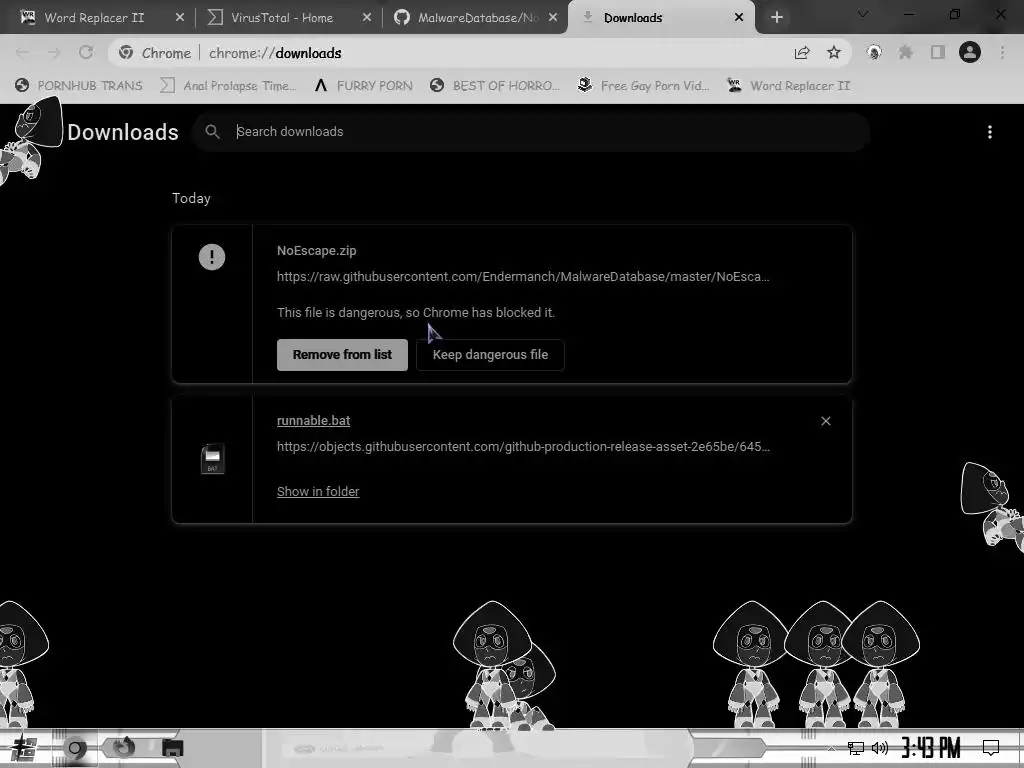This screenshot has height=768, width=1024.
Task: Open the network status tray icon
Action: click(856, 748)
